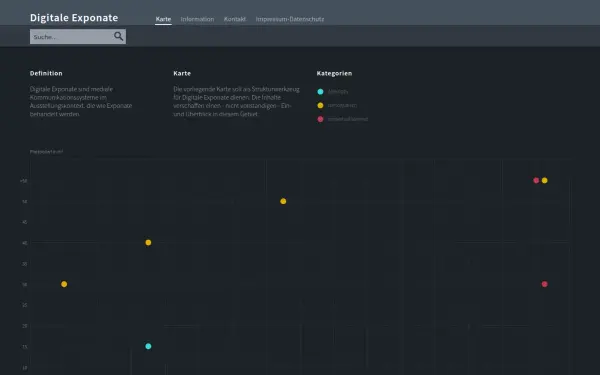The height and width of the screenshot is (375, 600).
Task: Click the y-axis label 25
Action: pos(25,305)
